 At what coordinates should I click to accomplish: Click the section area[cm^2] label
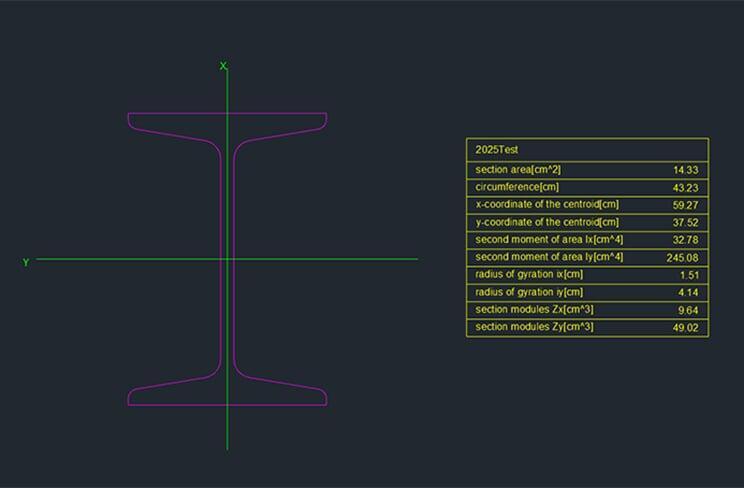pos(518,169)
